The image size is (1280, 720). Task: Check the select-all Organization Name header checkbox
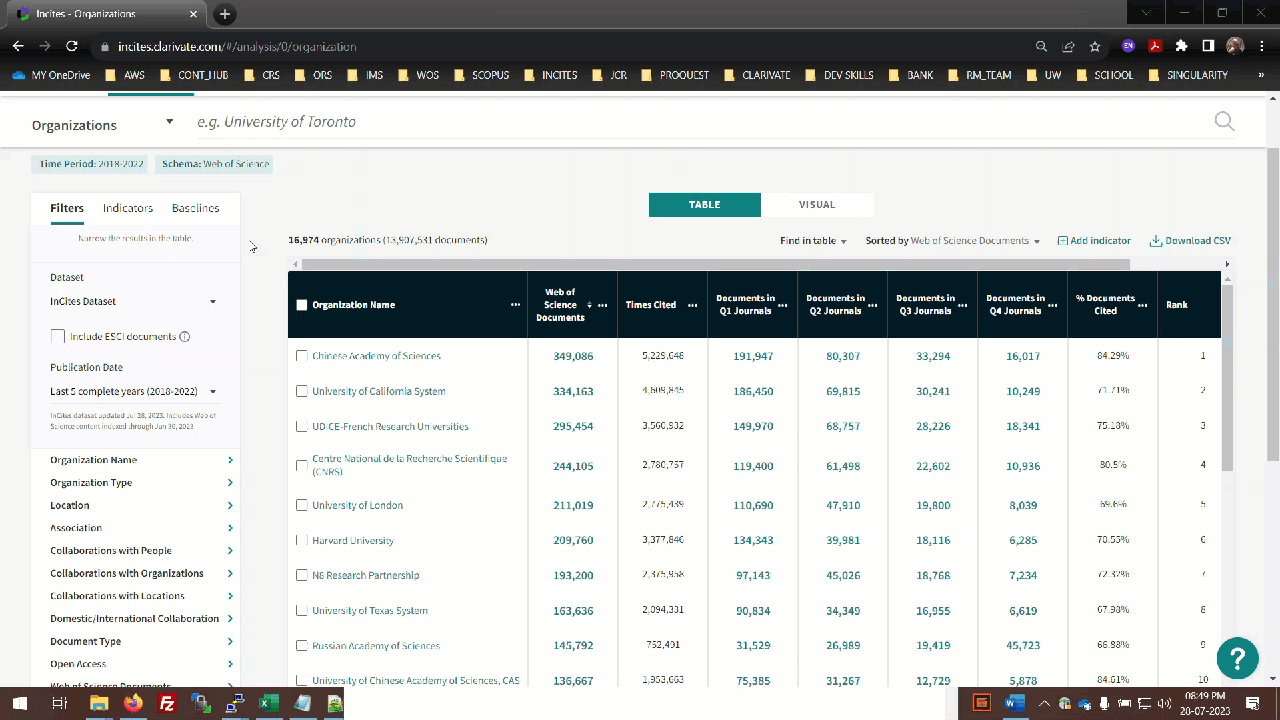302,305
